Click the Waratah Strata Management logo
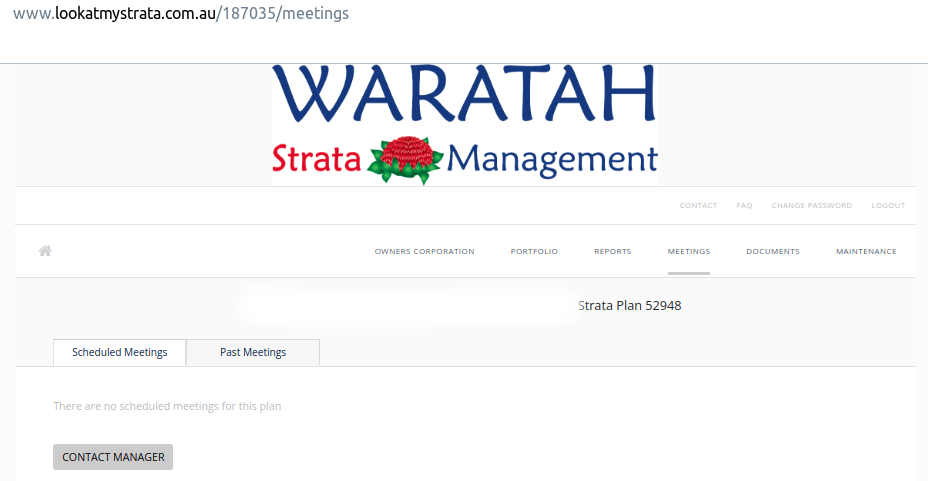The image size is (928, 481). 465,125
